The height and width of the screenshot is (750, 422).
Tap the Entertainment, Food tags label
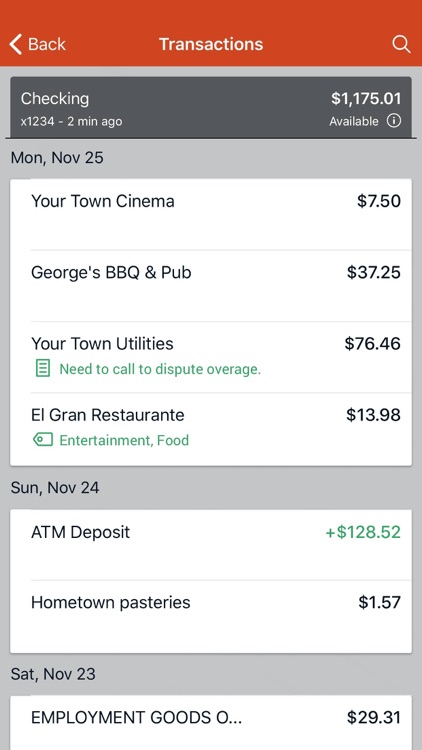(x=124, y=440)
